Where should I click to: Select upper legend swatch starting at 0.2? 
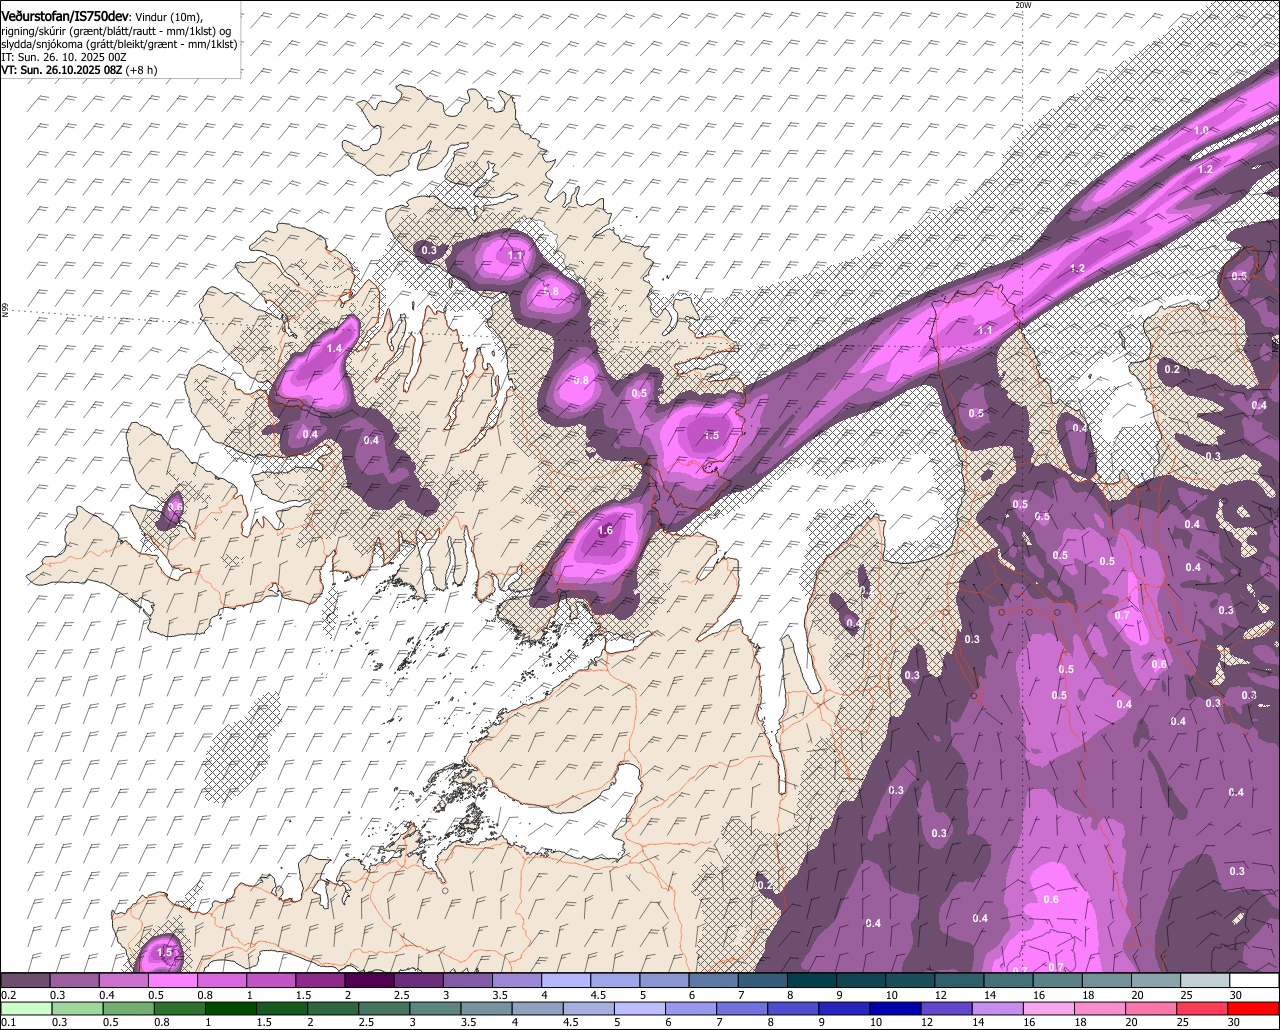point(25,980)
